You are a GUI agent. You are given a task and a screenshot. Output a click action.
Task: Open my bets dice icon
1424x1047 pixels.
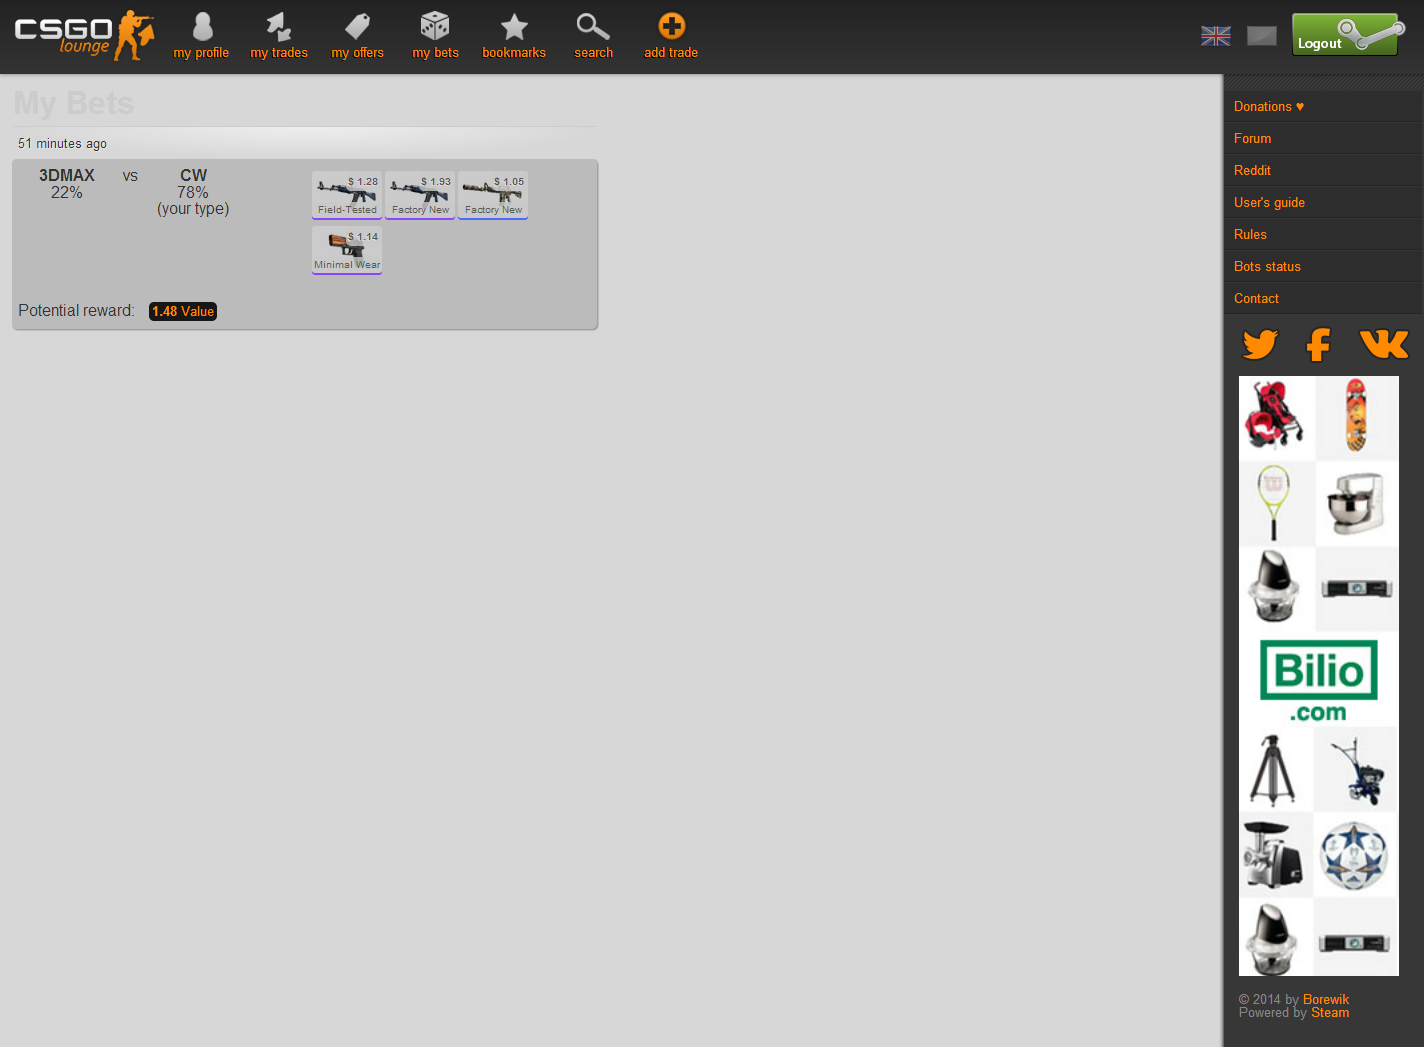435,26
